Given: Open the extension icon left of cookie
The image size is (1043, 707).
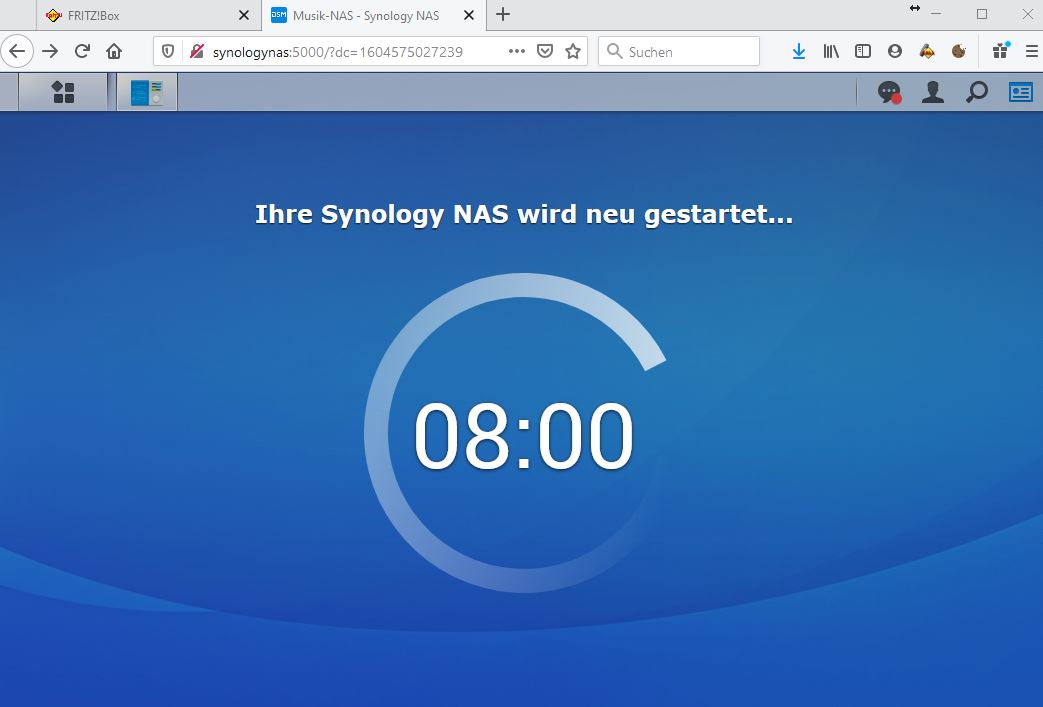Looking at the screenshot, I should pos(927,51).
